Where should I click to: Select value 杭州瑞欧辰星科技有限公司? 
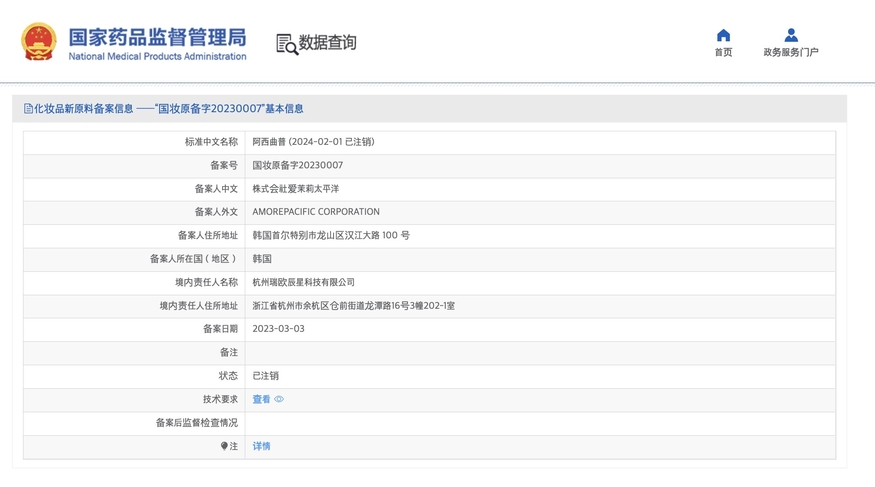[304, 282]
